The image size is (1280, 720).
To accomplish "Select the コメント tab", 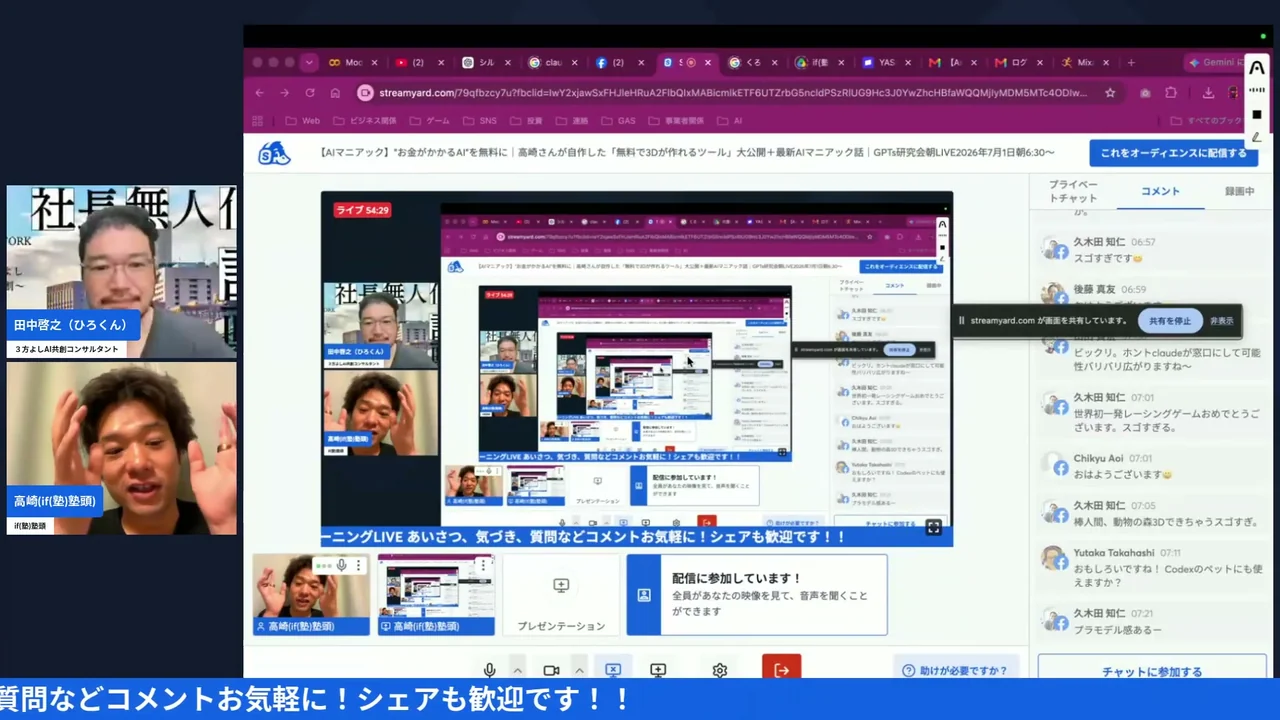I will [x=1160, y=191].
